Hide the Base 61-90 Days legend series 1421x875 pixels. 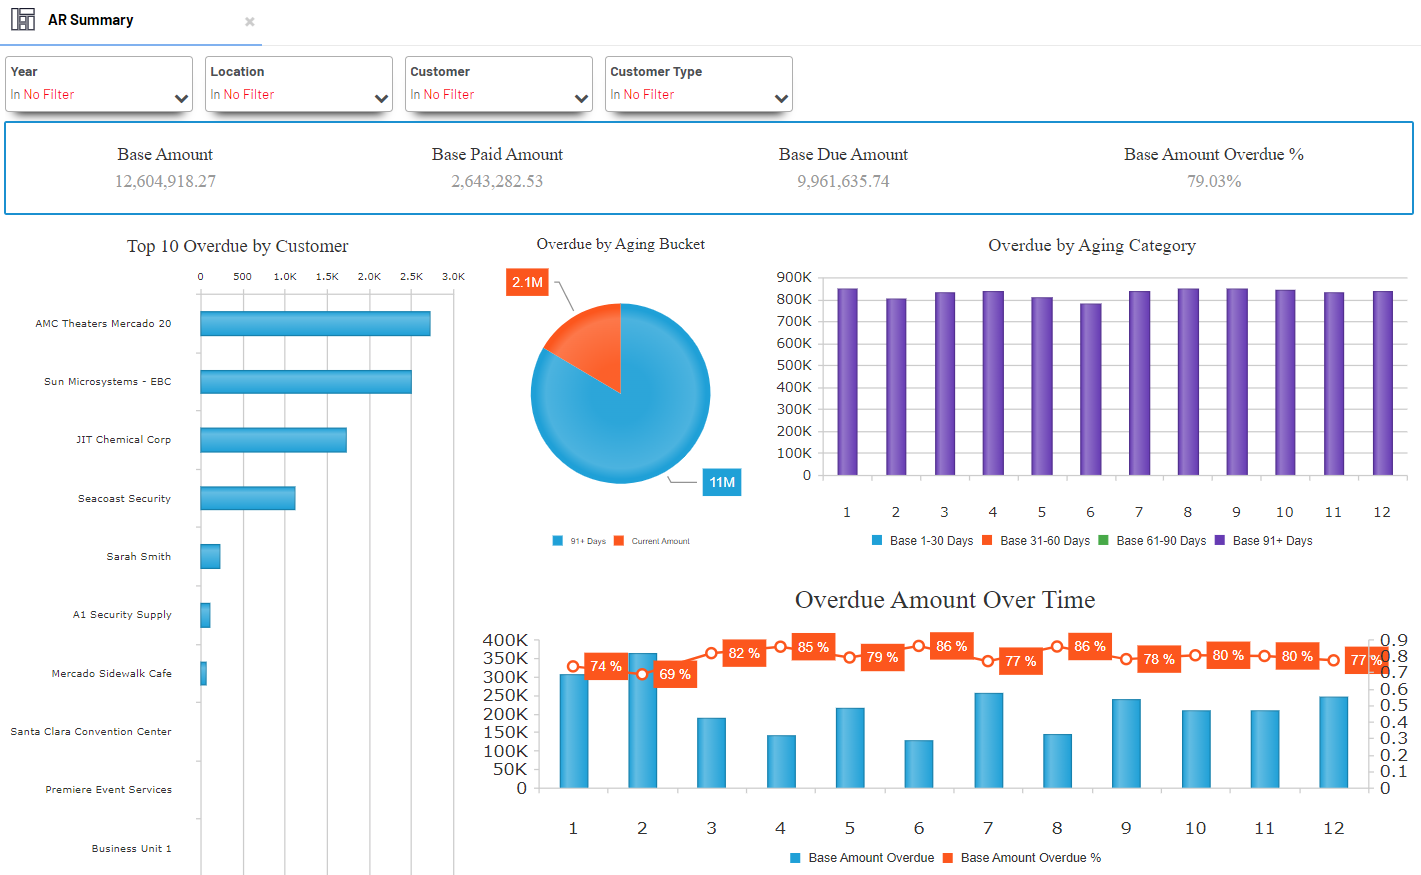[1103, 540]
